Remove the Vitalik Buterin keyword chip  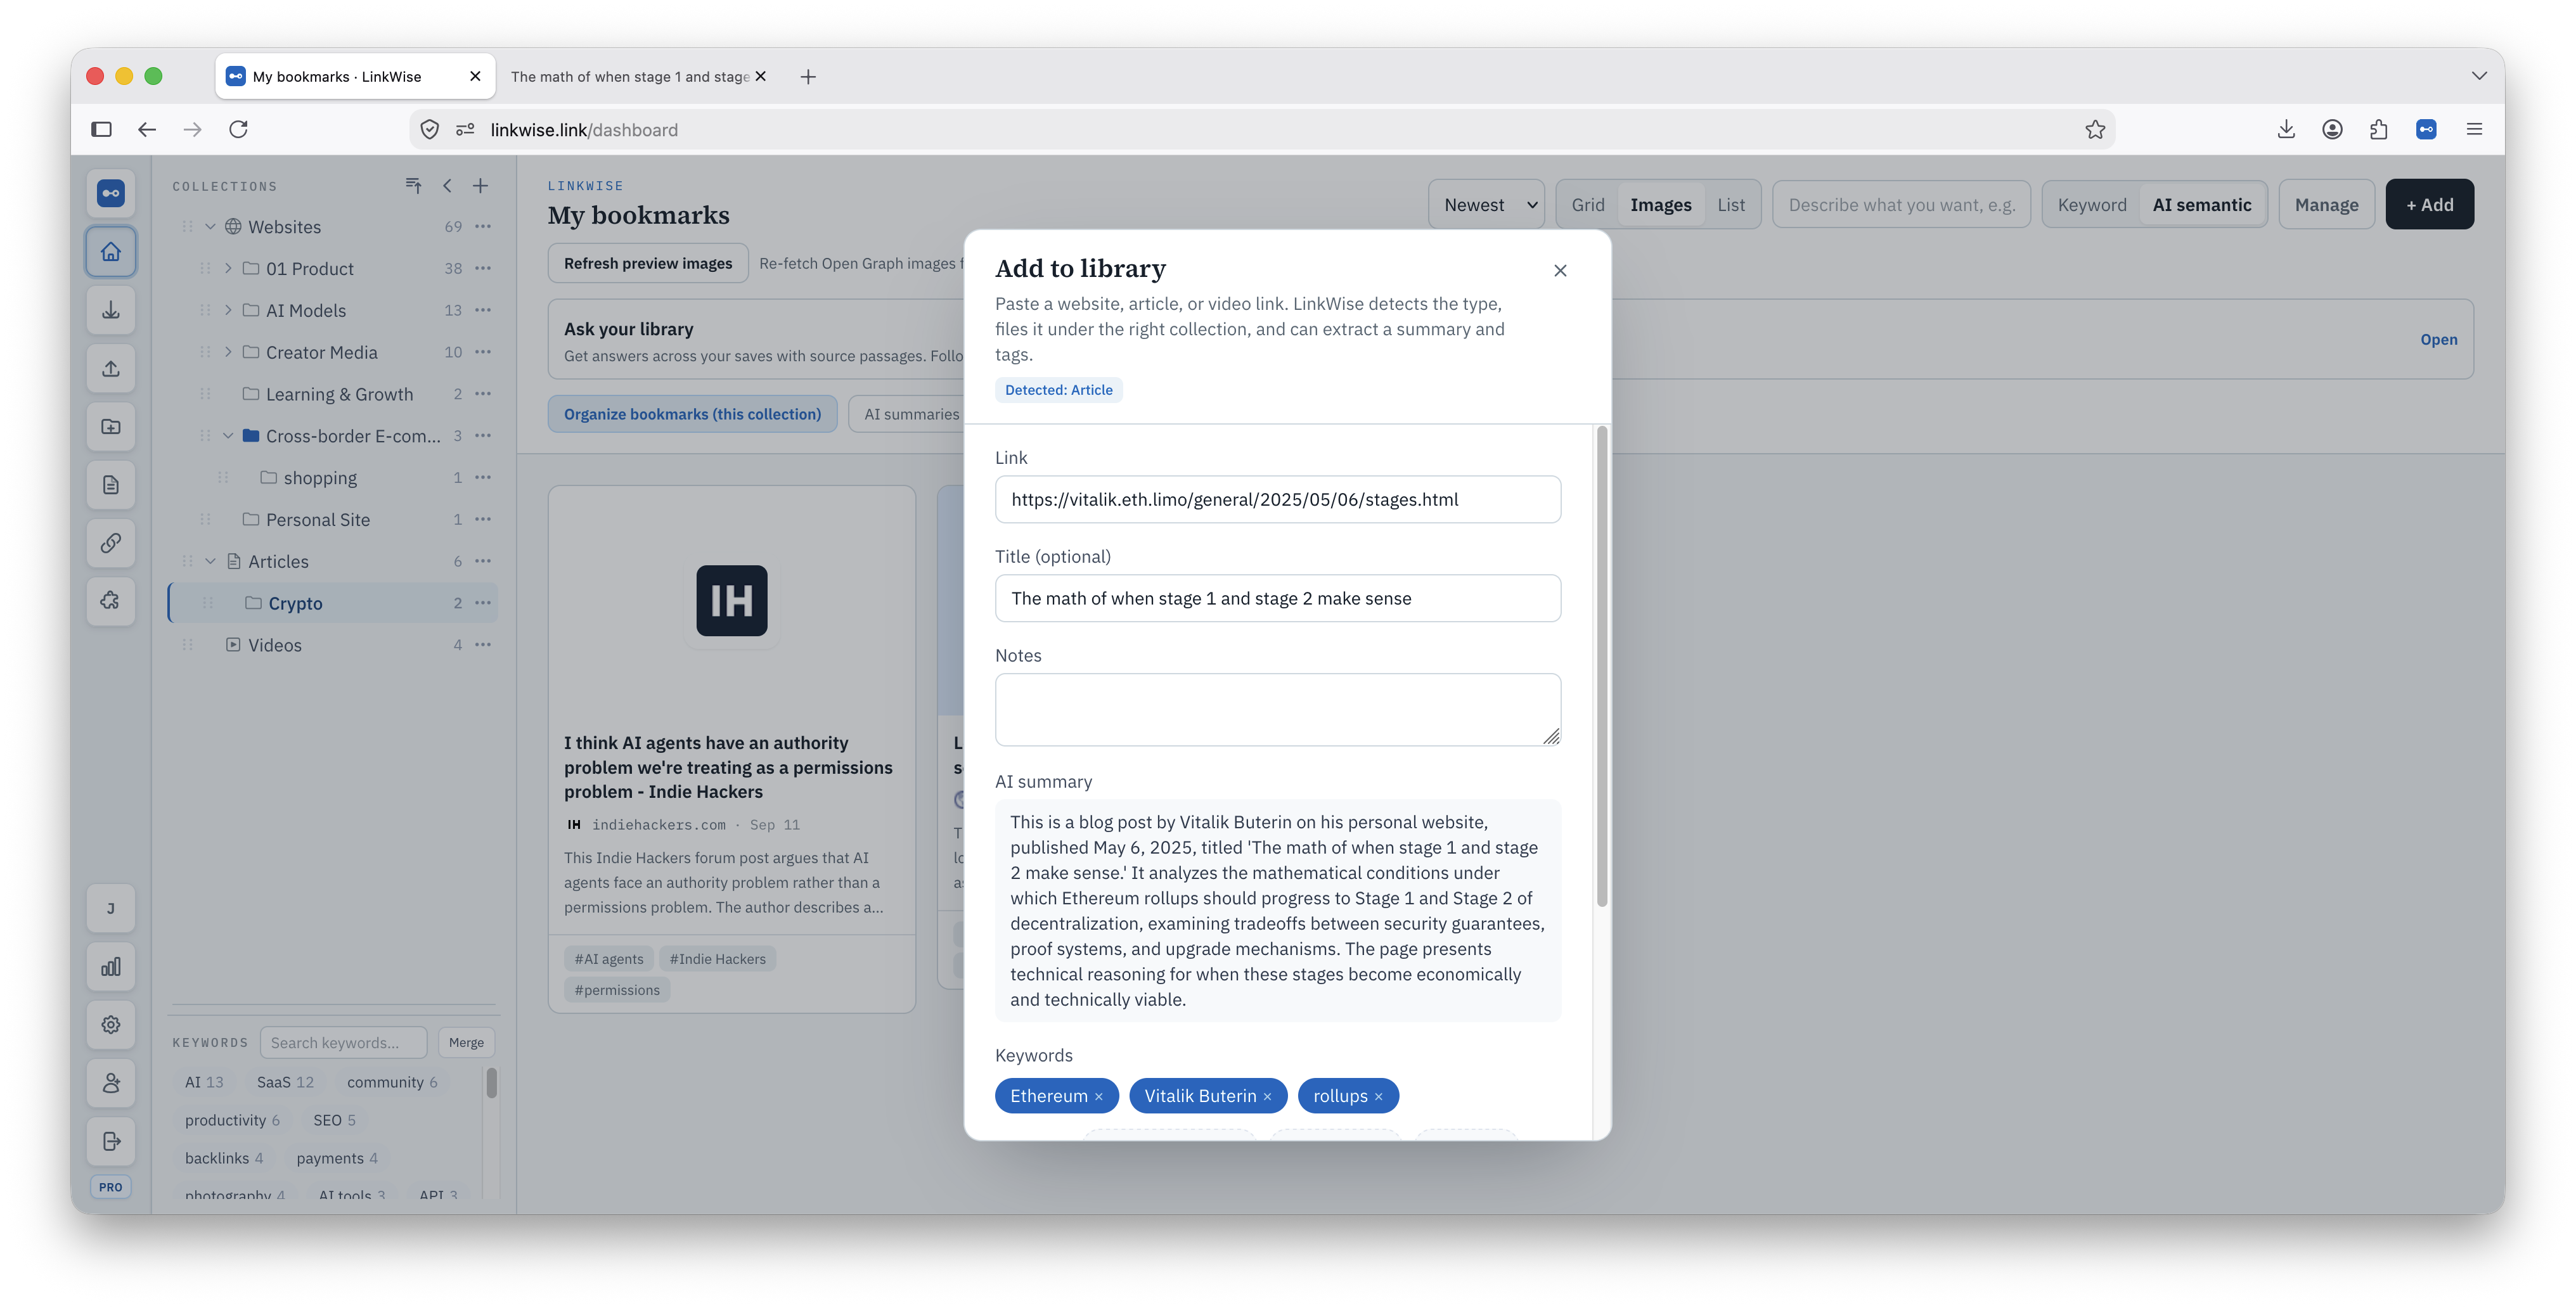1268,1097
